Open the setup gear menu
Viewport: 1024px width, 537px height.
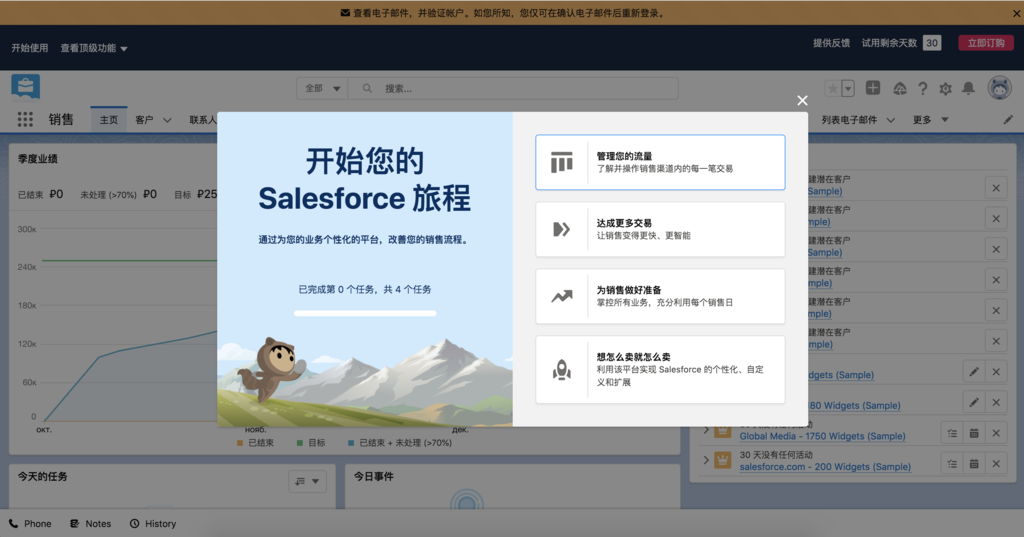(945, 88)
